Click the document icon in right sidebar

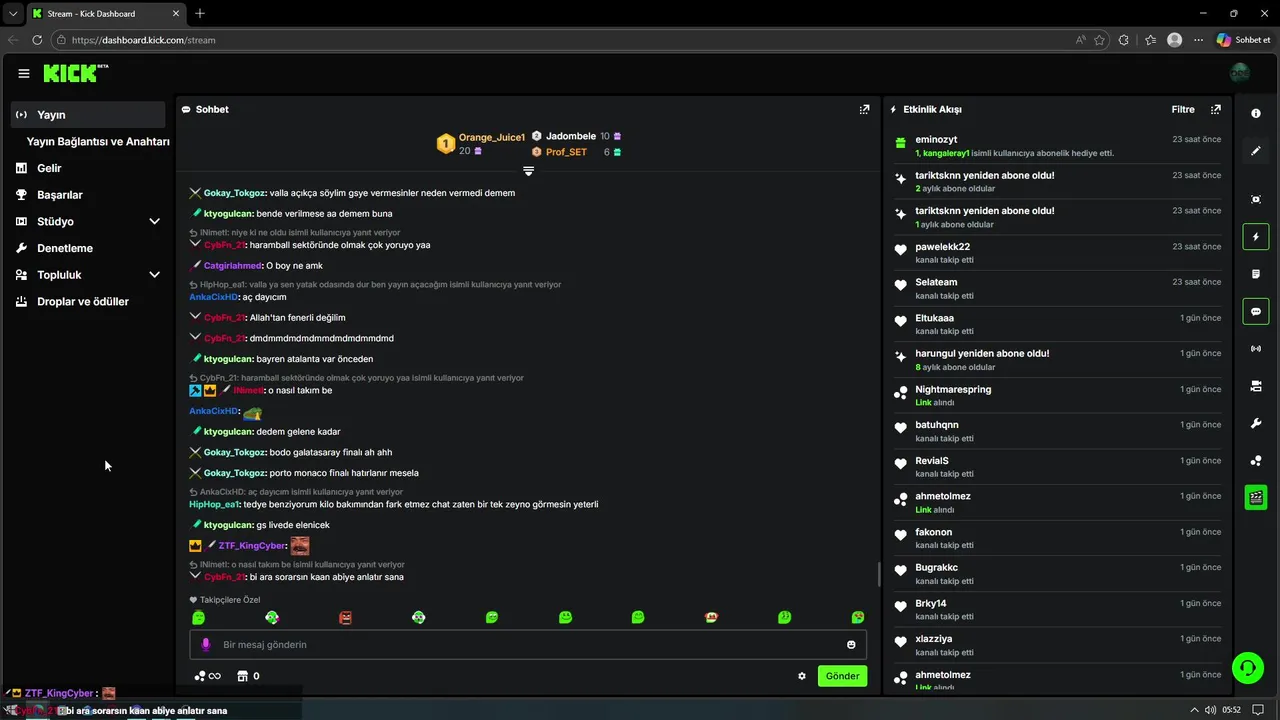(1256, 274)
